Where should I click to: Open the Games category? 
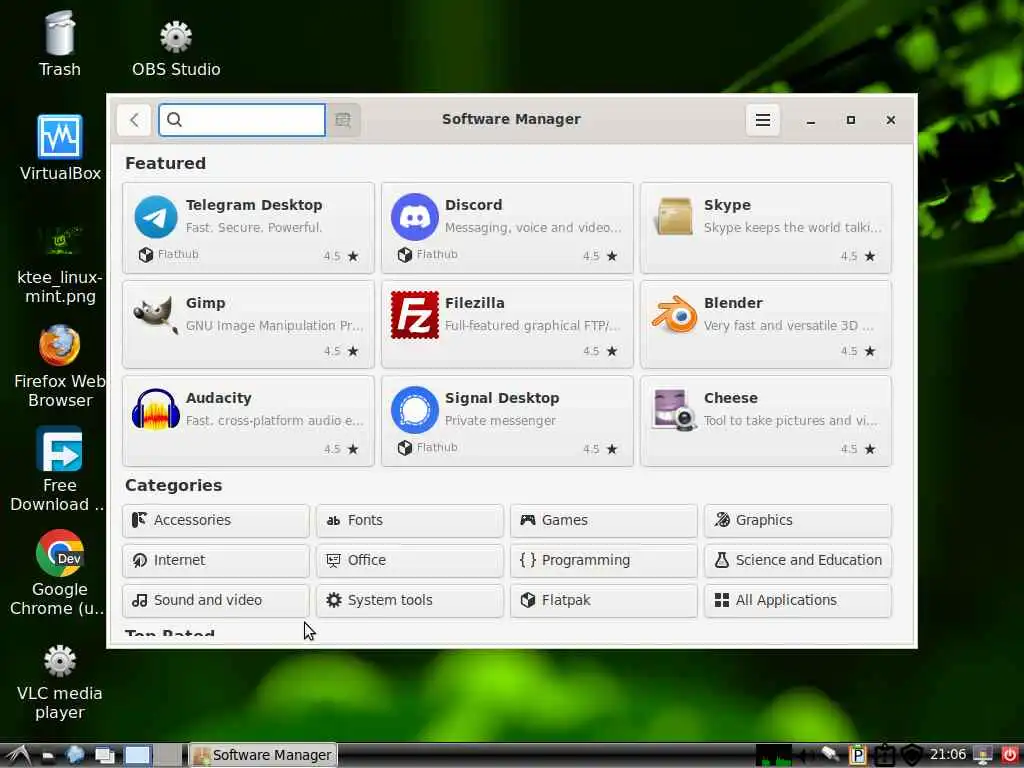pyautogui.click(x=603, y=520)
